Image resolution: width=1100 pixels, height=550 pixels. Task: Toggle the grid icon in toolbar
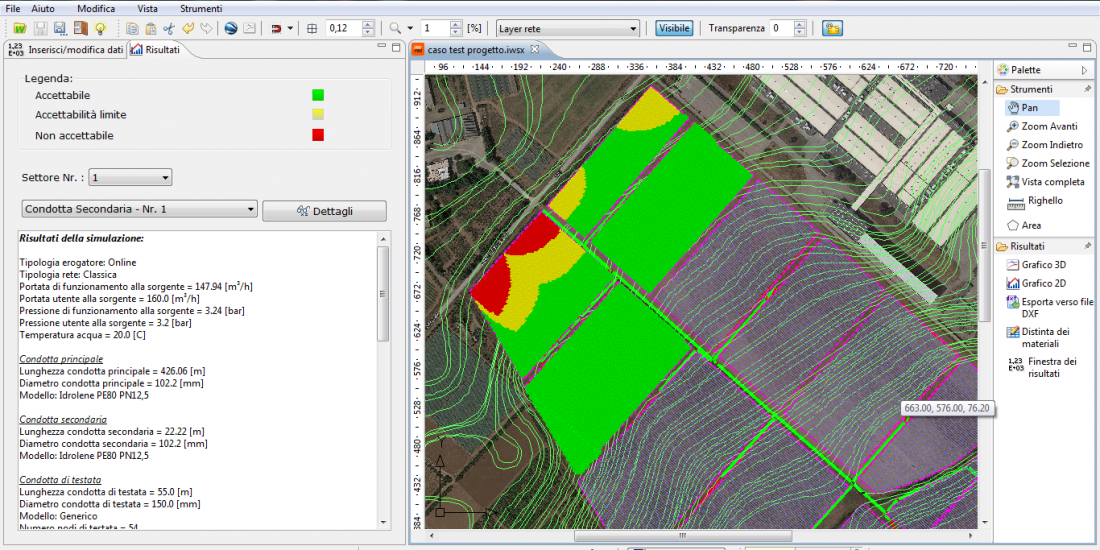(312, 28)
